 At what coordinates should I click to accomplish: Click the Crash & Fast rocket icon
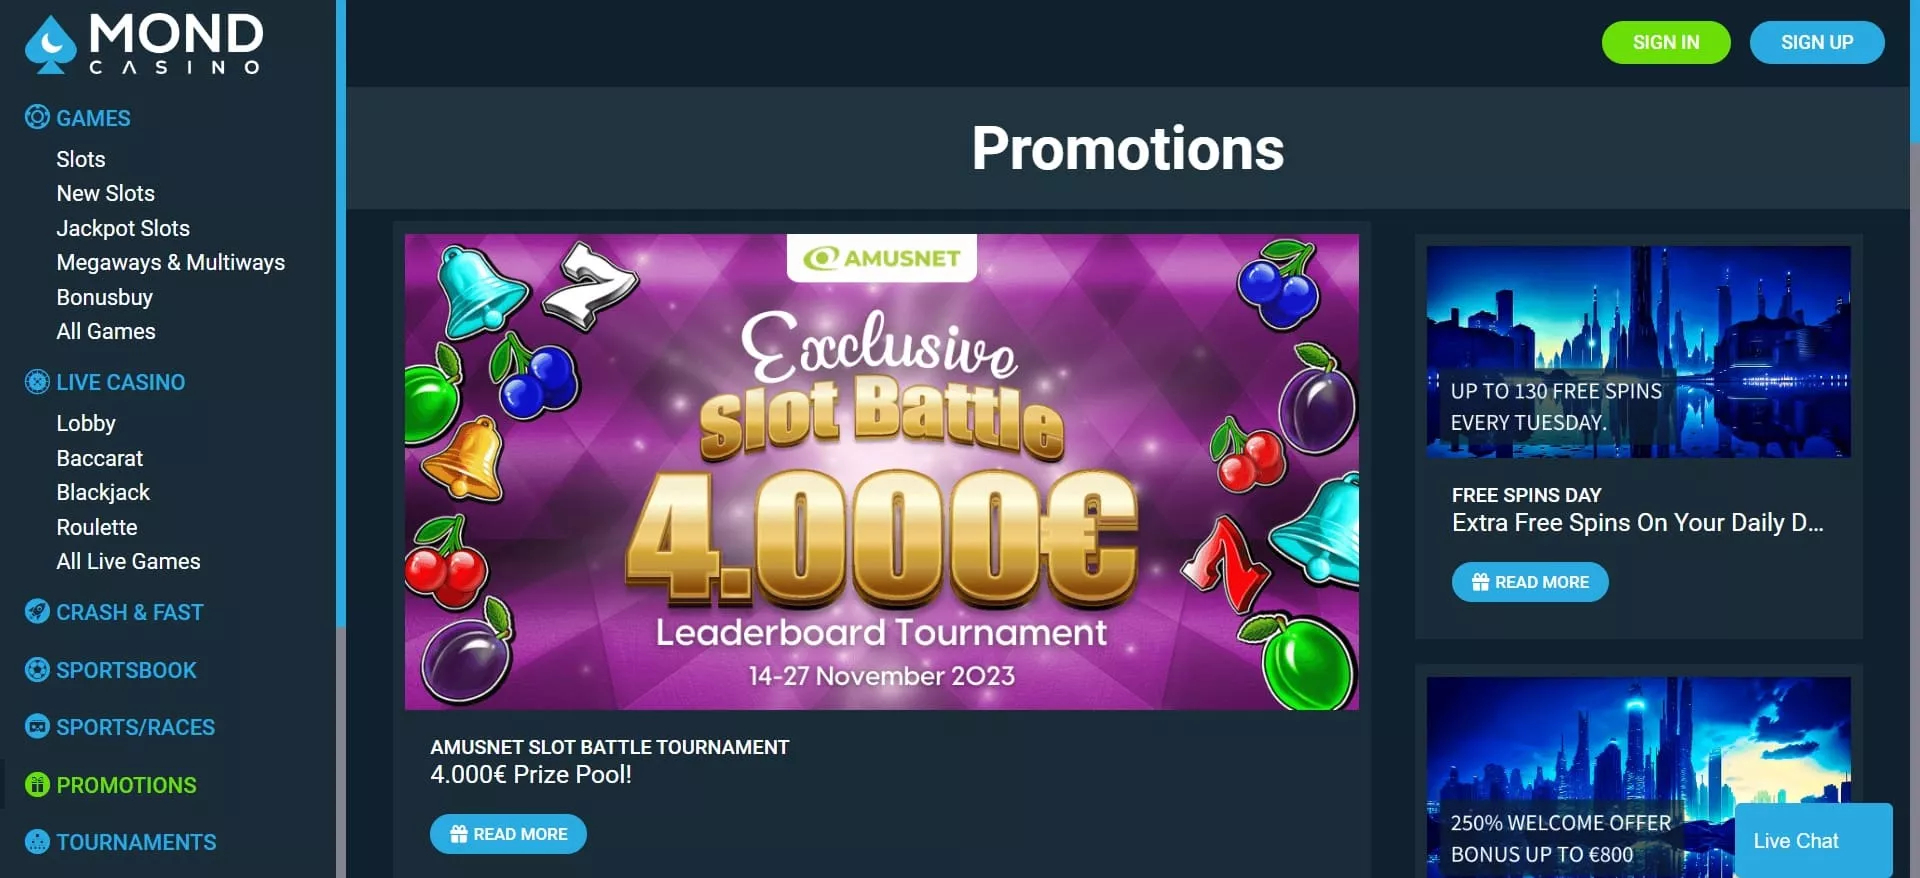pos(37,612)
